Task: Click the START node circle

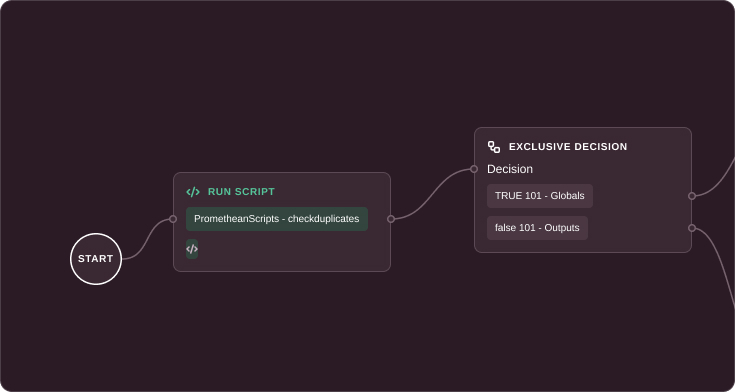Action: click(96, 259)
